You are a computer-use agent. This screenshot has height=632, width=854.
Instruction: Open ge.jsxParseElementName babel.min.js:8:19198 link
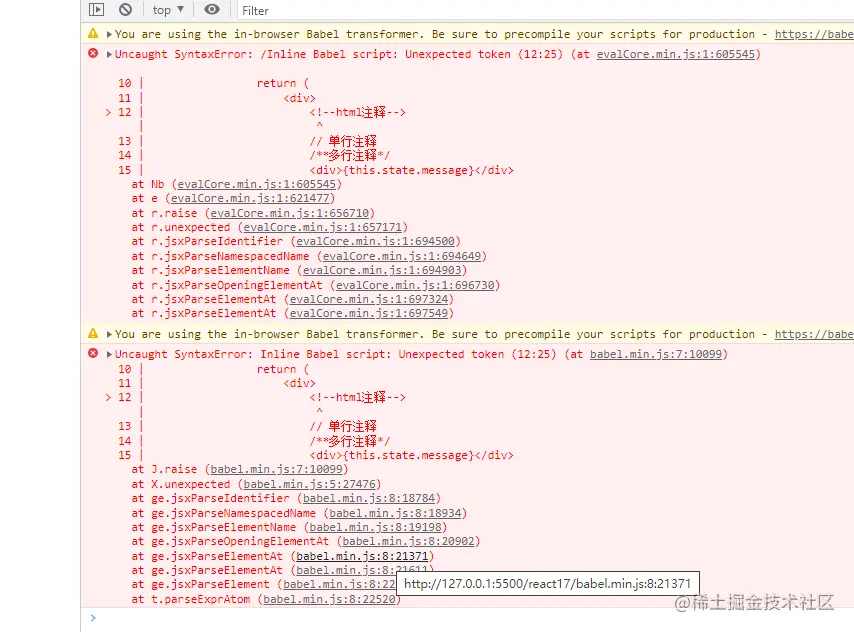click(x=375, y=527)
